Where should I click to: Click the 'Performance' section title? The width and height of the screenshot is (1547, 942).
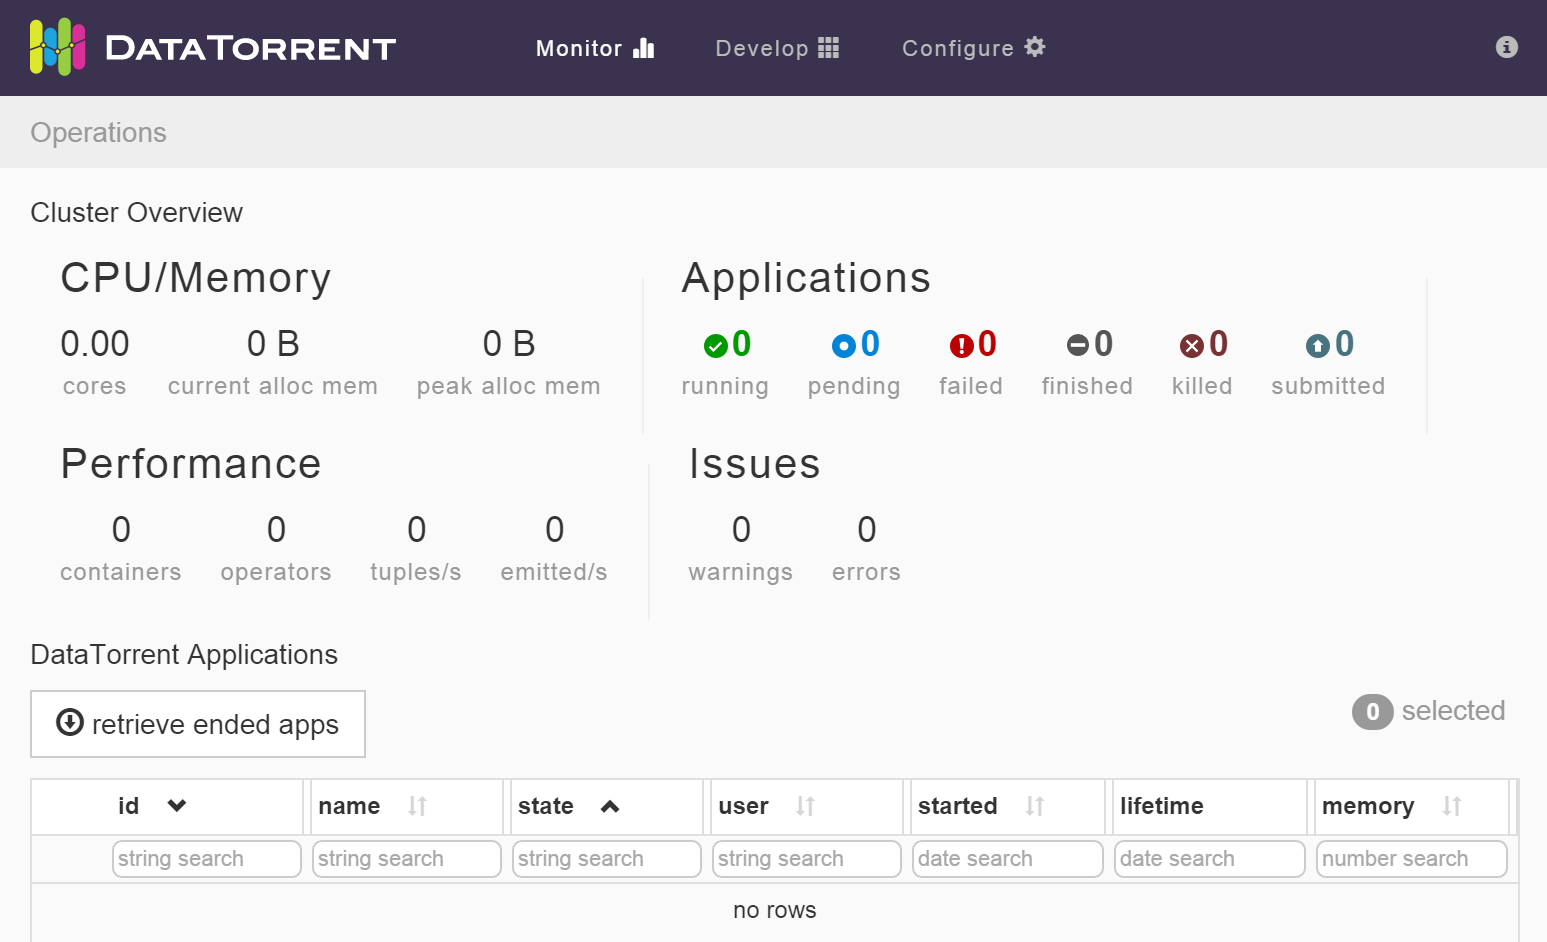(x=191, y=464)
